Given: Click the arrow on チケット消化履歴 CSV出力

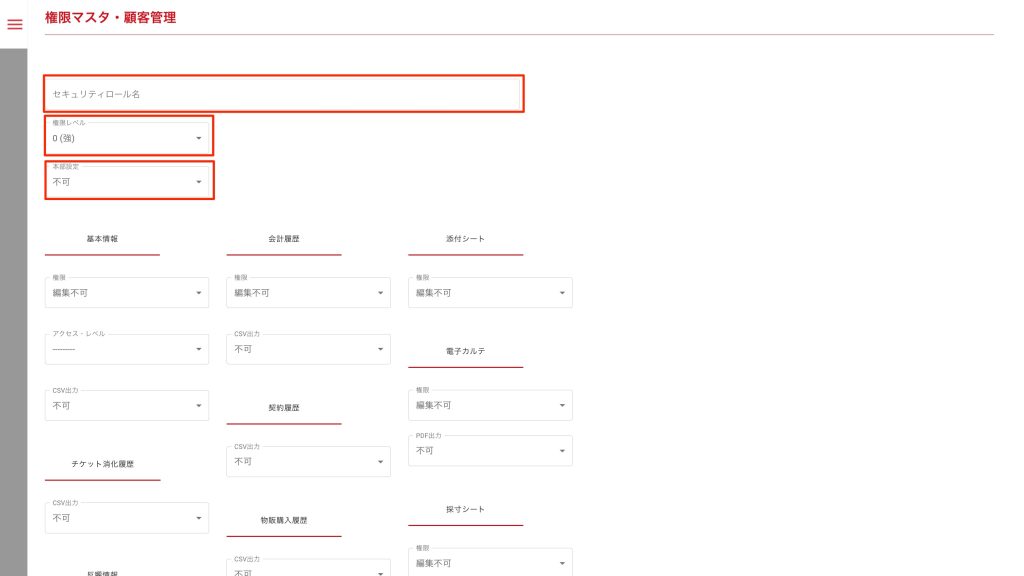Looking at the screenshot, I should (198, 518).
